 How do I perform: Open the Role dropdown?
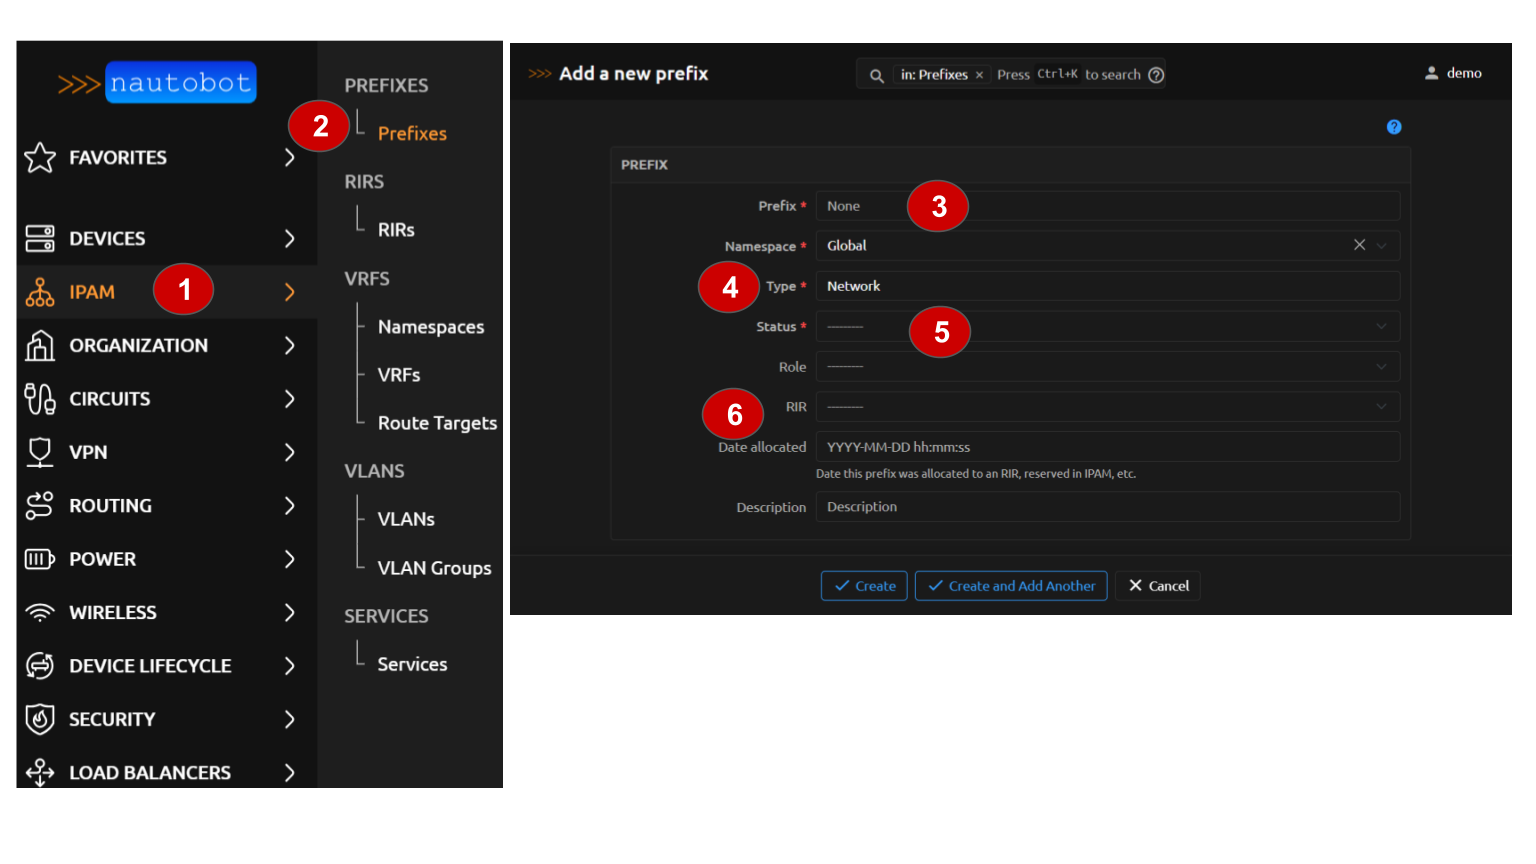[1107, 367]
